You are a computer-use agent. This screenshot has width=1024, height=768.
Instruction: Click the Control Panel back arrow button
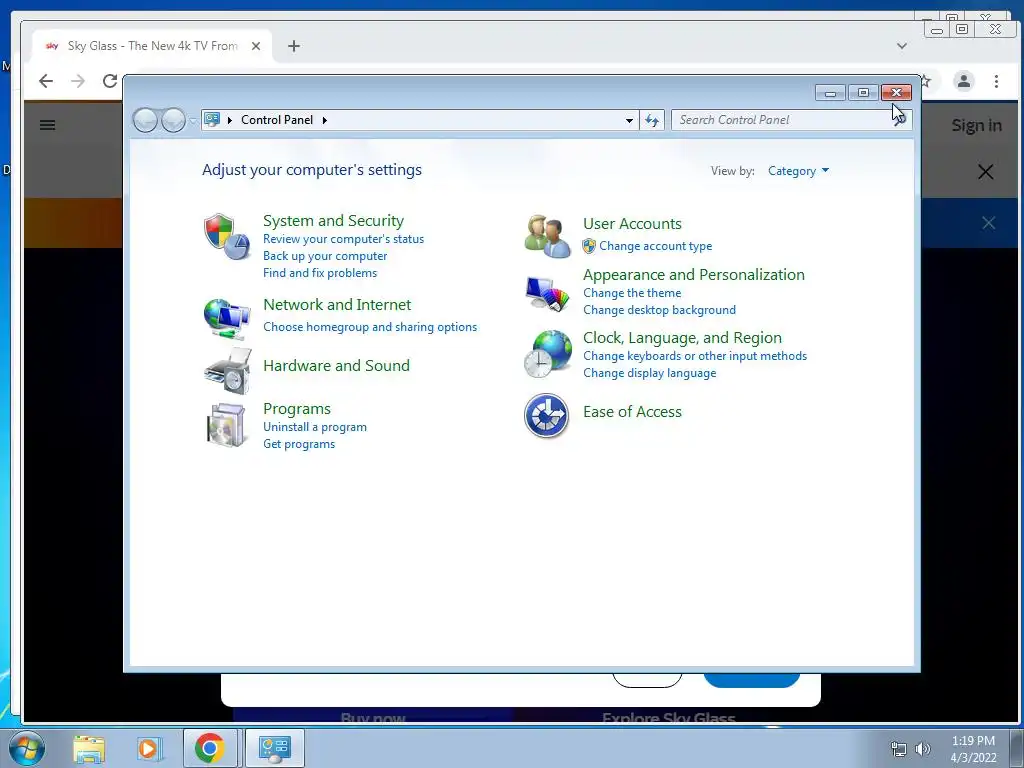pos(145,120)
